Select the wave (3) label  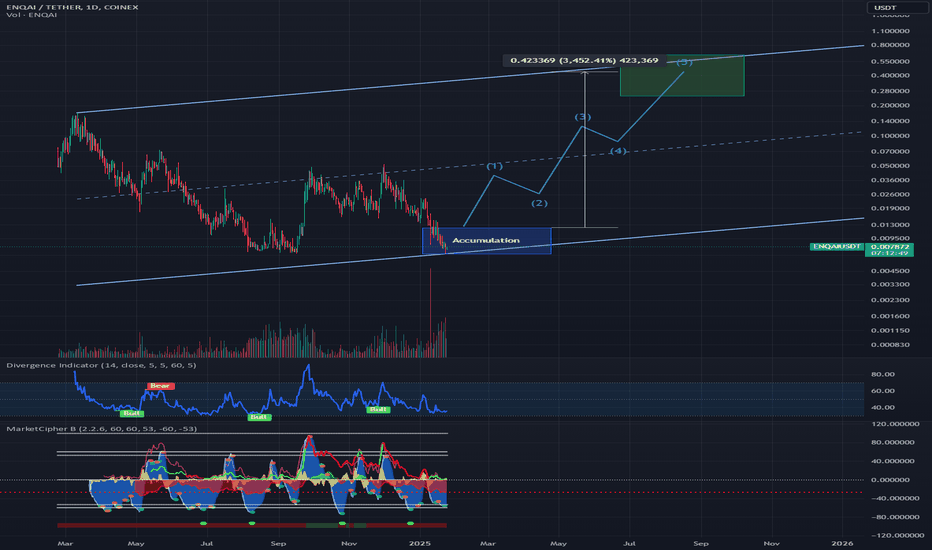click(582, 117)
